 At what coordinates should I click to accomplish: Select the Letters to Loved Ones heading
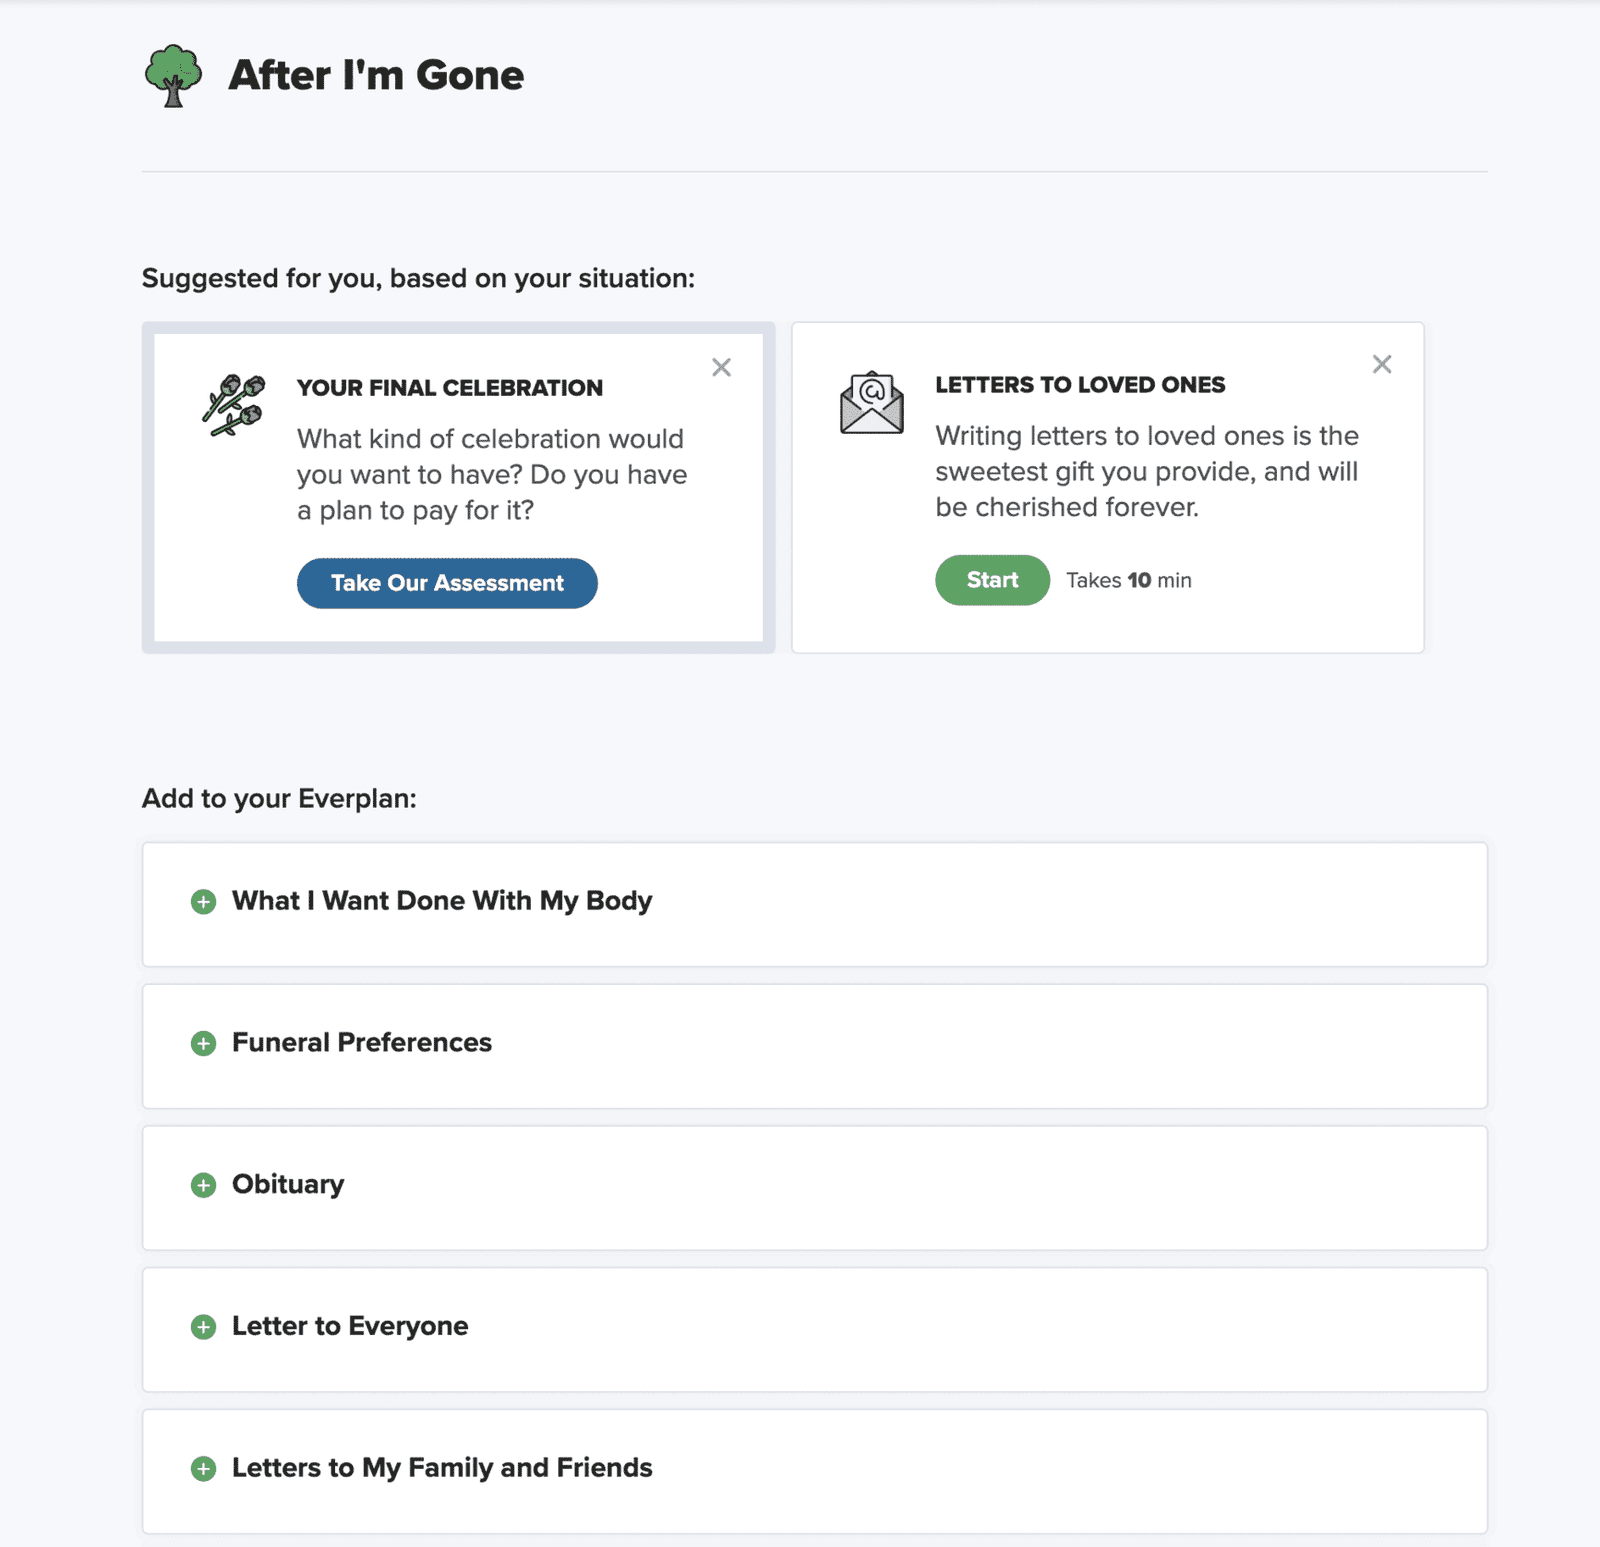pyautogui.click(x=1080, y=385)
